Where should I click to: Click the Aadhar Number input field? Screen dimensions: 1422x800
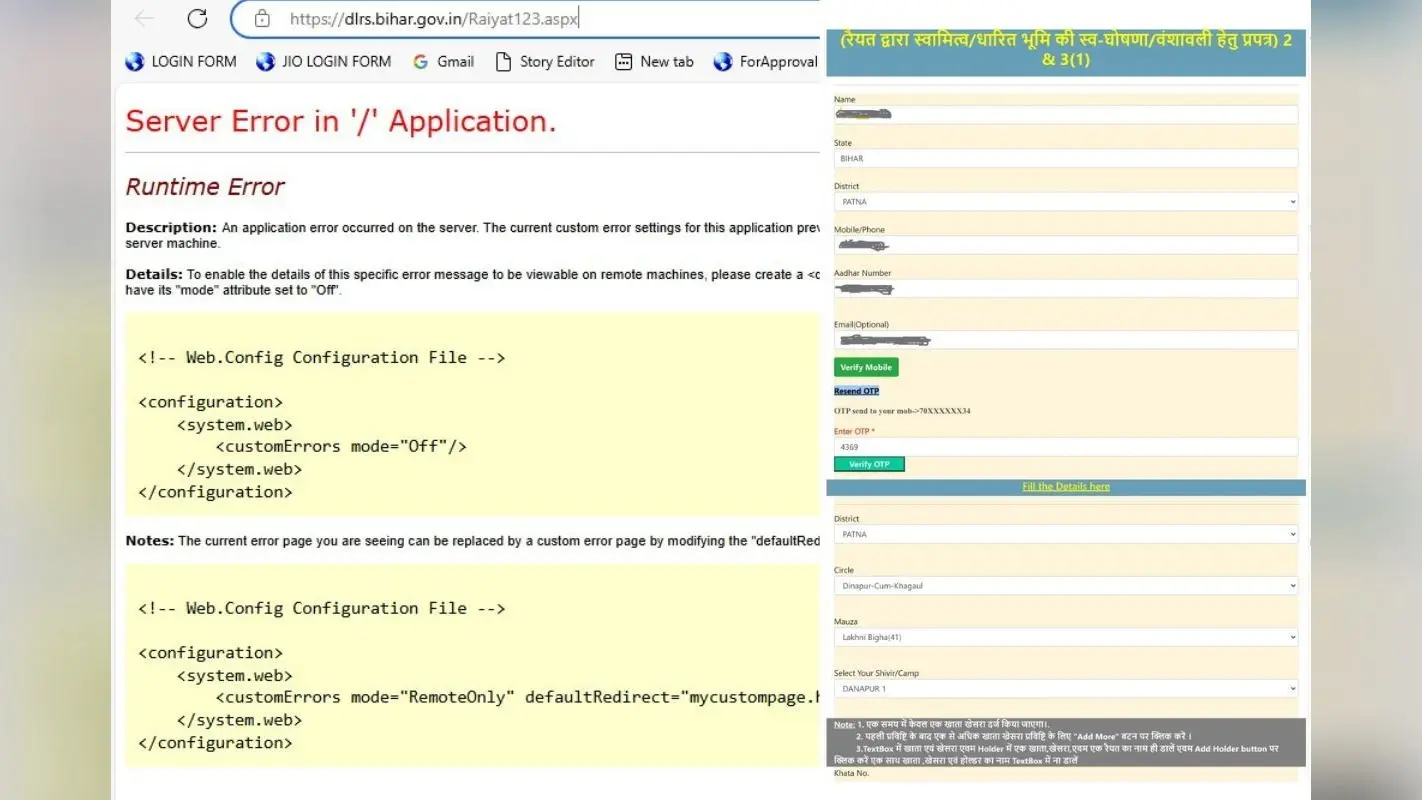point(1066,288)
